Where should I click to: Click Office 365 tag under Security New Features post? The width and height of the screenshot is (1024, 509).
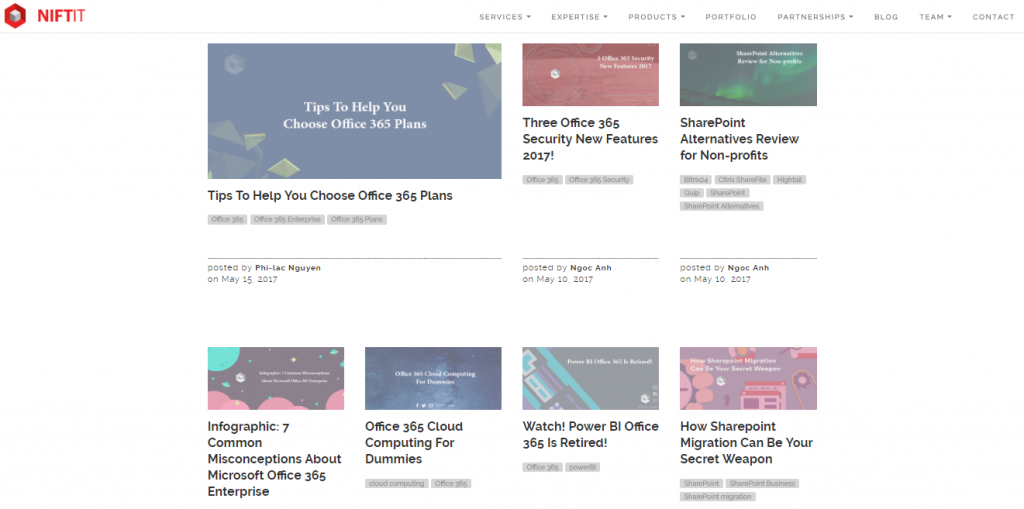tap(542, 180)
